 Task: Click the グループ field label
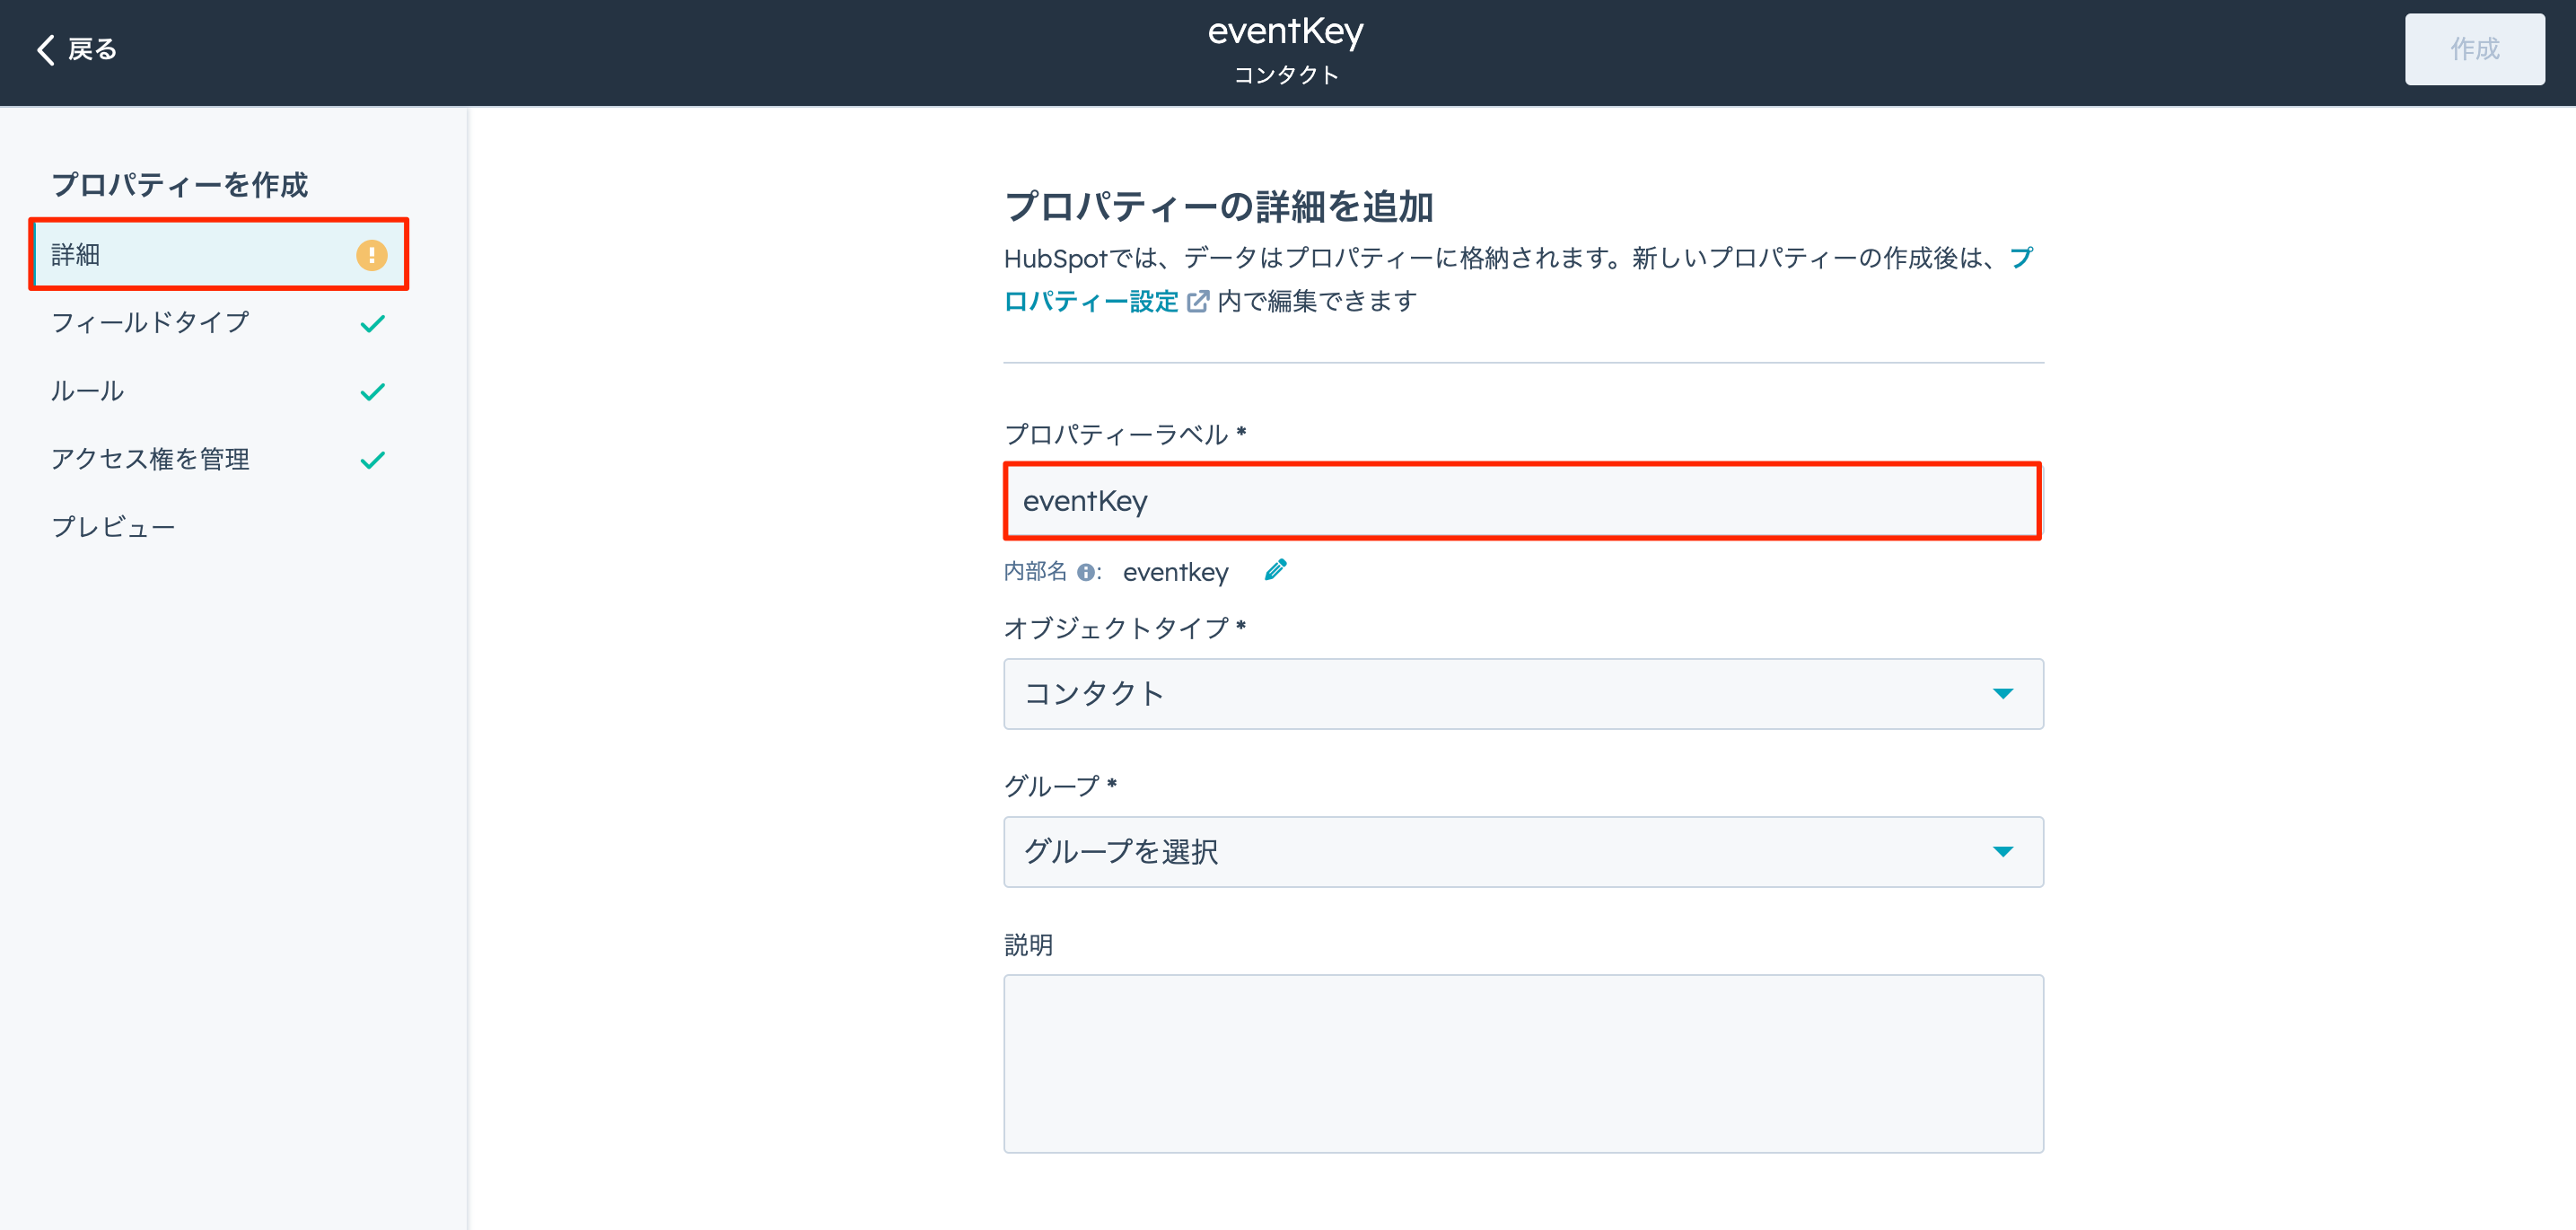(x=1059, y=786)
